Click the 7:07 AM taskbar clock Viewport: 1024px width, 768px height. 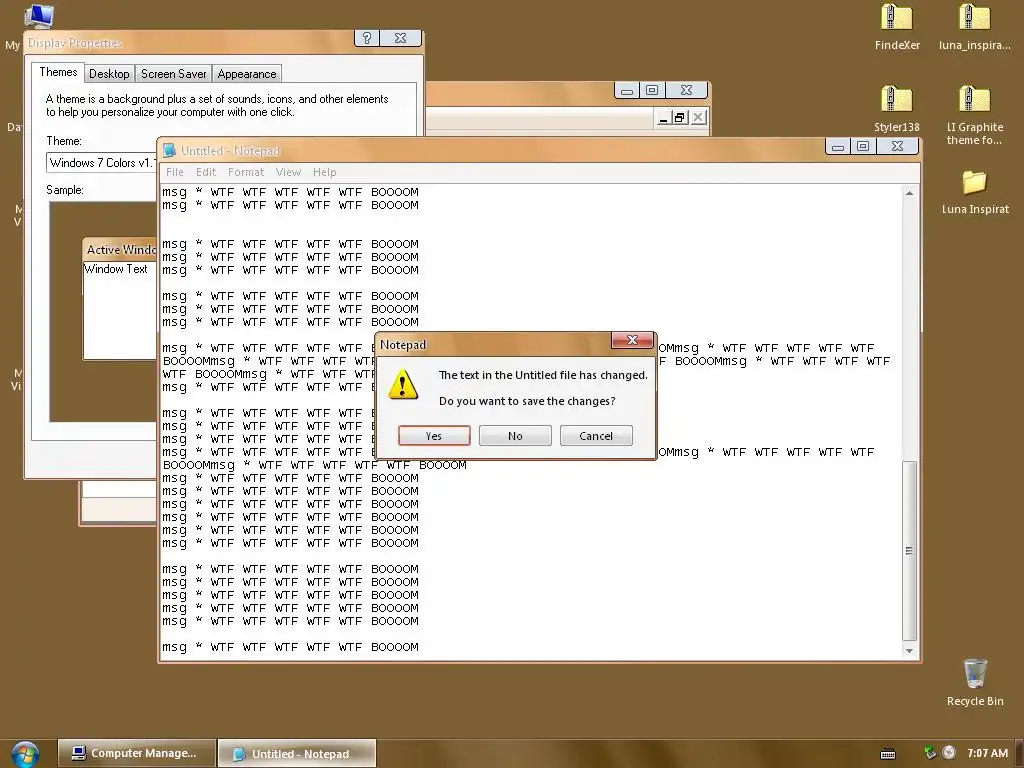click(987, 753)
